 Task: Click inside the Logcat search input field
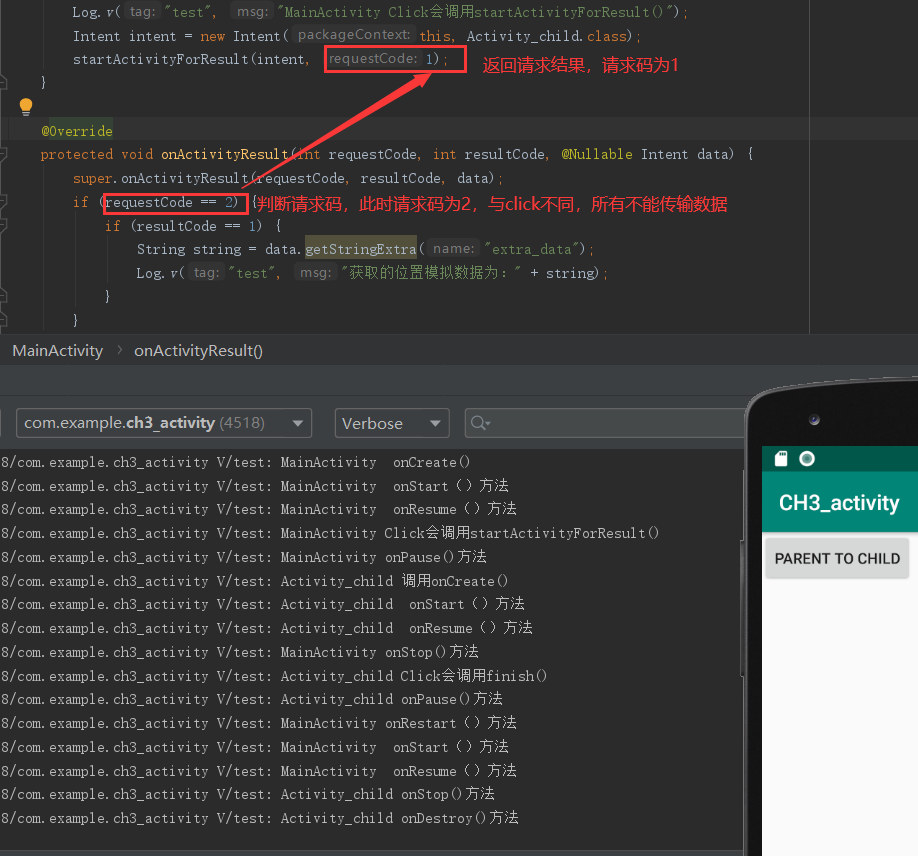tap(600, 423)
